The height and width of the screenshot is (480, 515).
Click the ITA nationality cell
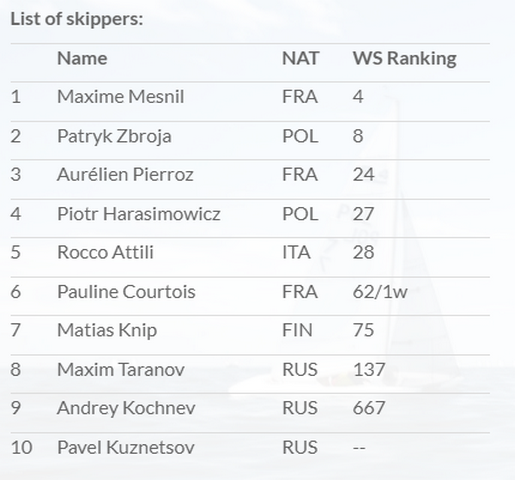click(x=296, y=252)
